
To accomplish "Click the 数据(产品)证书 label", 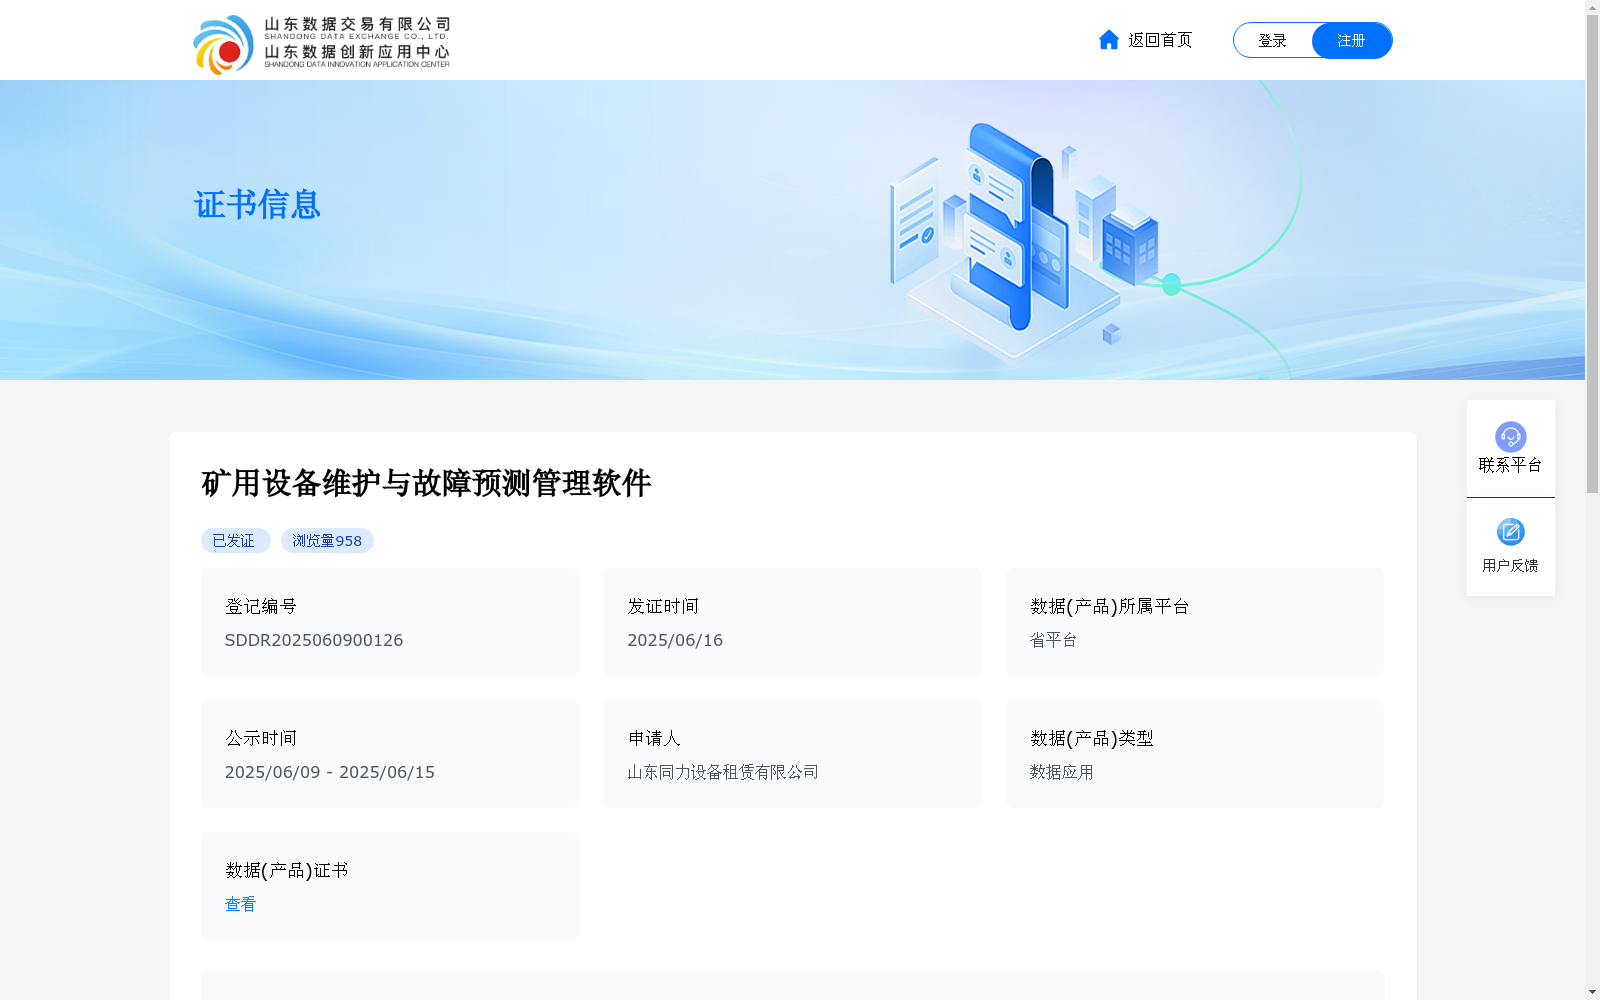I will coord(286,871).
